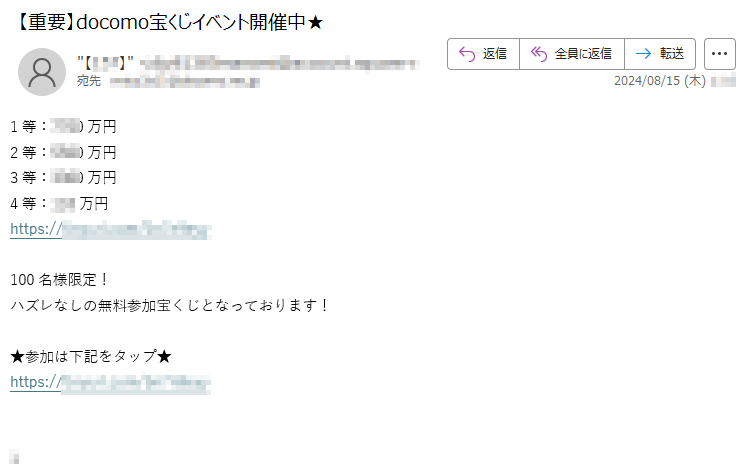741x467 pixels.
Task: Click the subject 【重要】docomo宝くじイベント開催中★
Action: (x=167, y=22)
